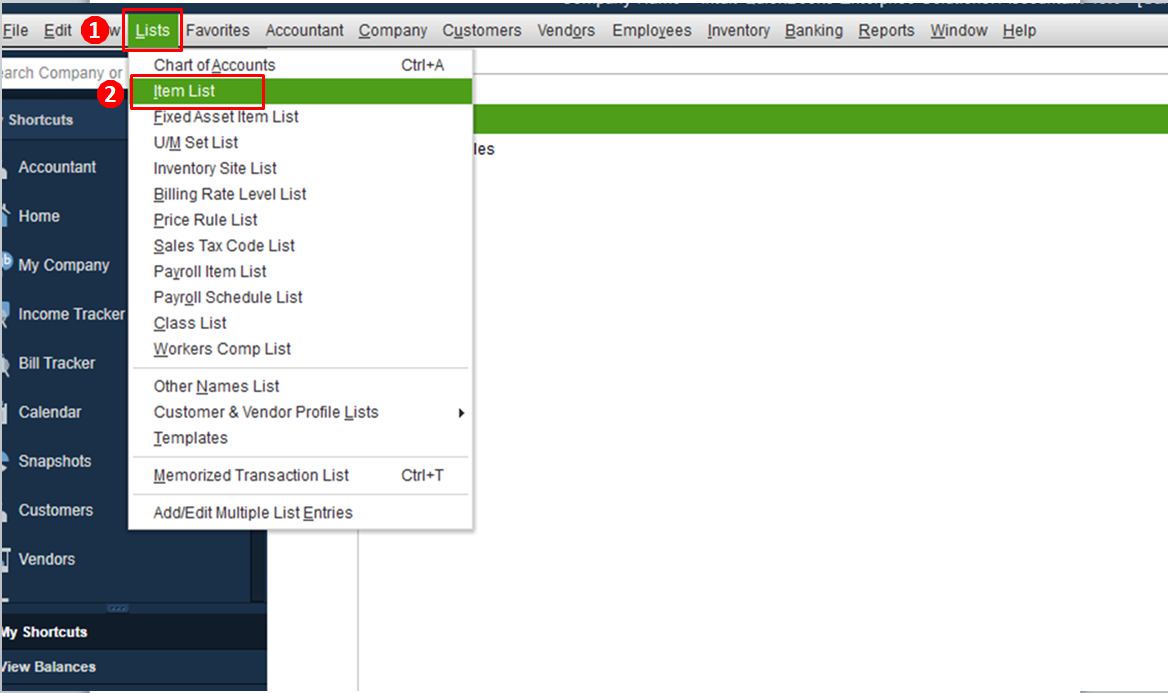The height and width of the screenshot is (693, 1168).
Task: Choose Sales Tax Code List
Action: pyautogui.click(x=300, y=246)
